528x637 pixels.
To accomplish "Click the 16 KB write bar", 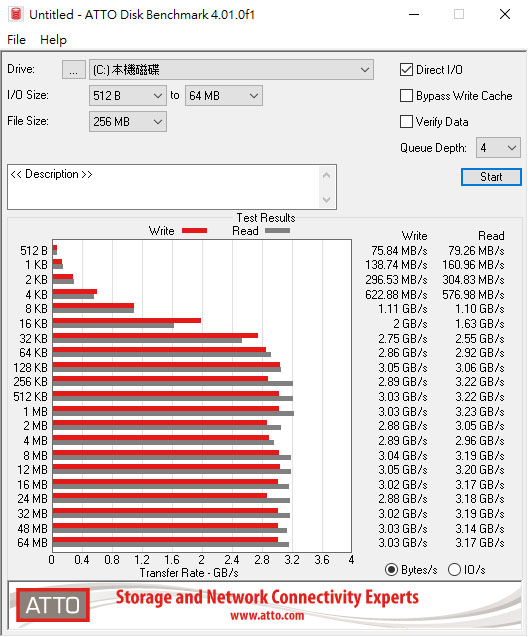I will pyautogui.click(x=127, y=321).
